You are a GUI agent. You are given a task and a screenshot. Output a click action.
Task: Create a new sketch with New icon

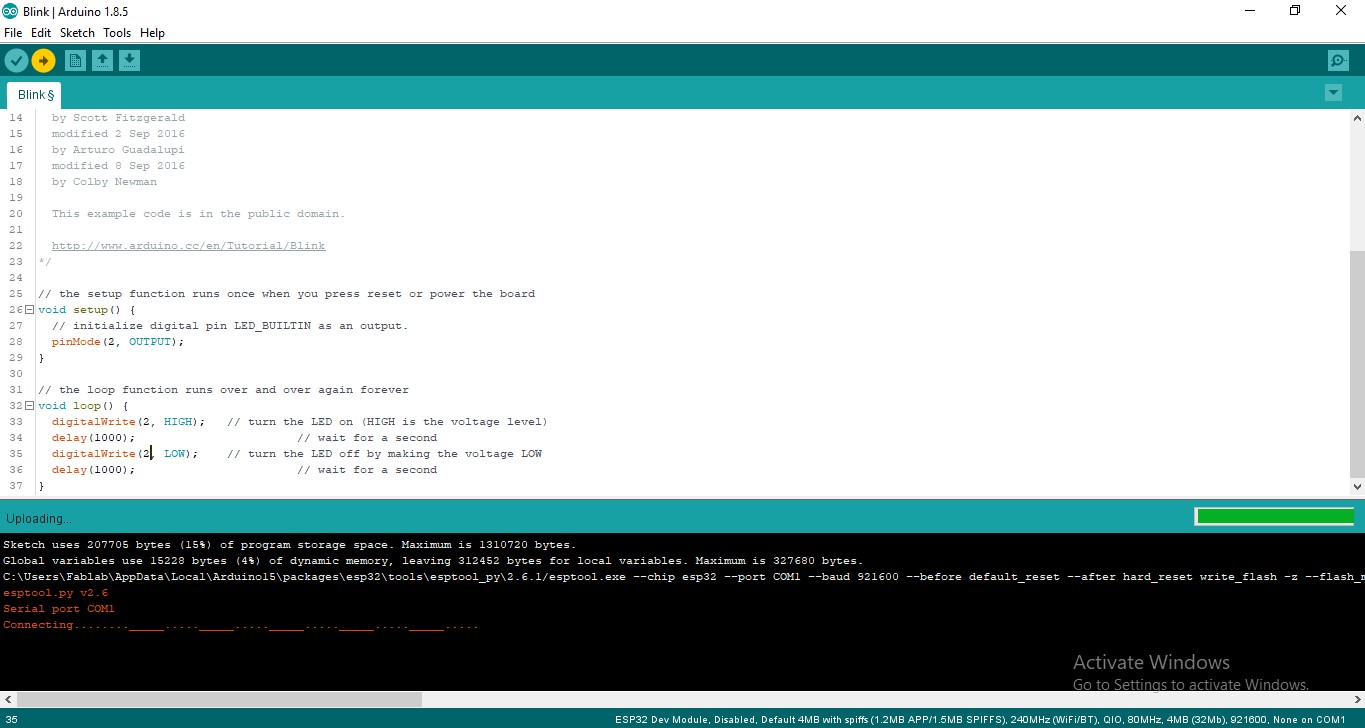pyautogui.click(x=75, y=61)
